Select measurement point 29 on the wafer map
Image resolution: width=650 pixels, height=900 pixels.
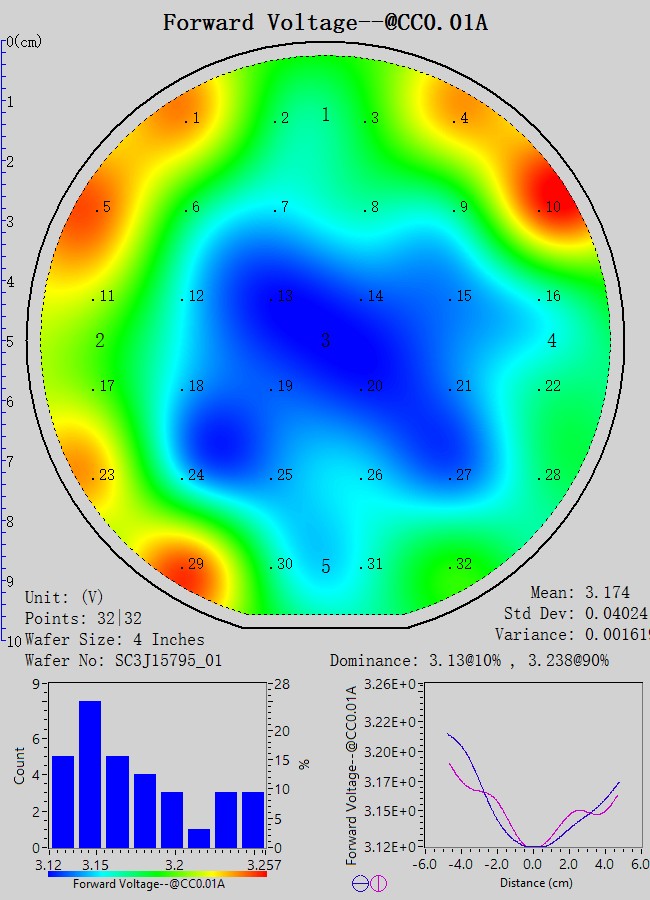(191, 564)
